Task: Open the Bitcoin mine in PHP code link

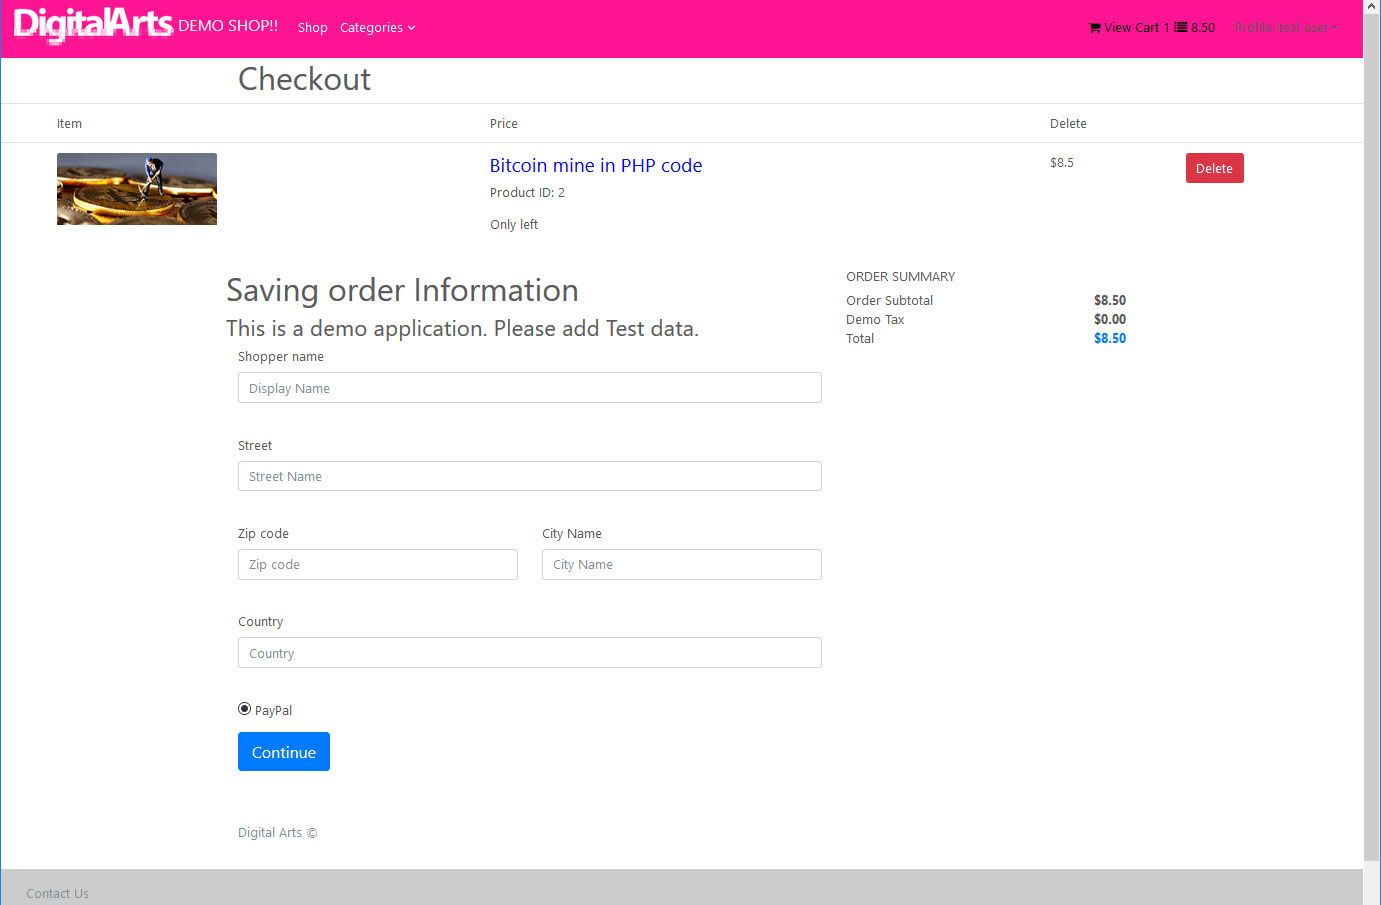Action: [x=595, y=166]
